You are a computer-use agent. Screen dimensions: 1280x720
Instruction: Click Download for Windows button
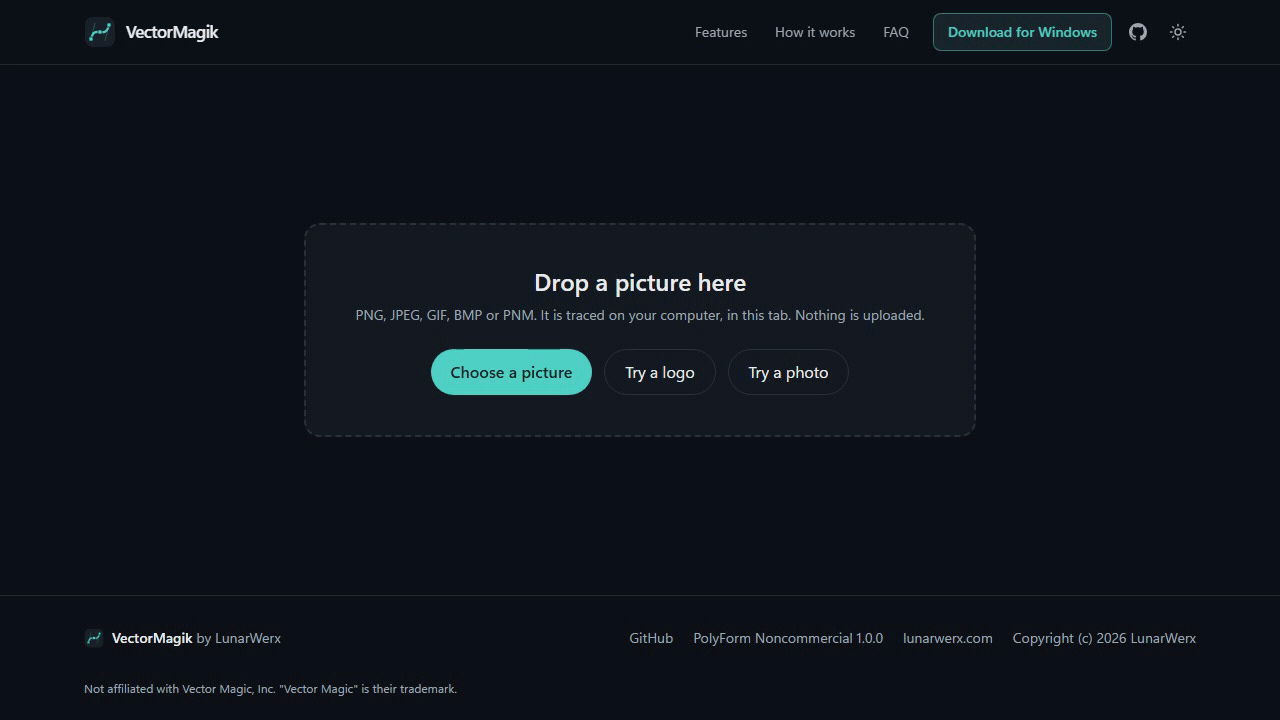click(x=1022, y=32)
